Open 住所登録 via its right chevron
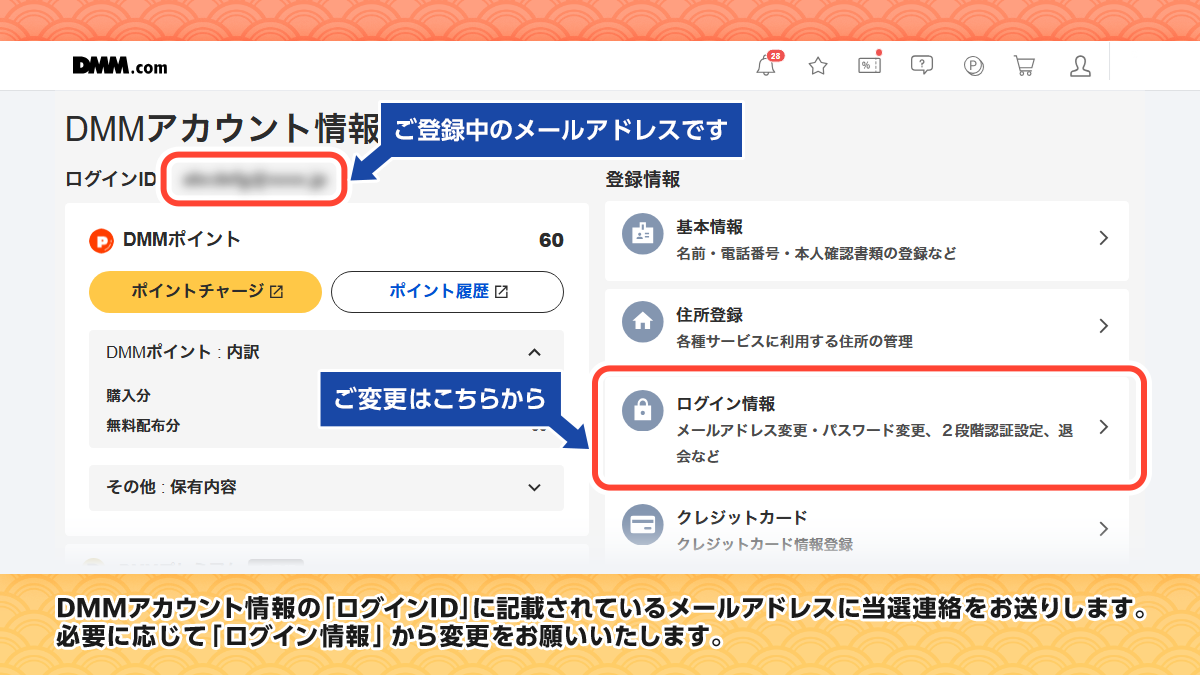The image size is (1200, 675). pos(1104,326)
